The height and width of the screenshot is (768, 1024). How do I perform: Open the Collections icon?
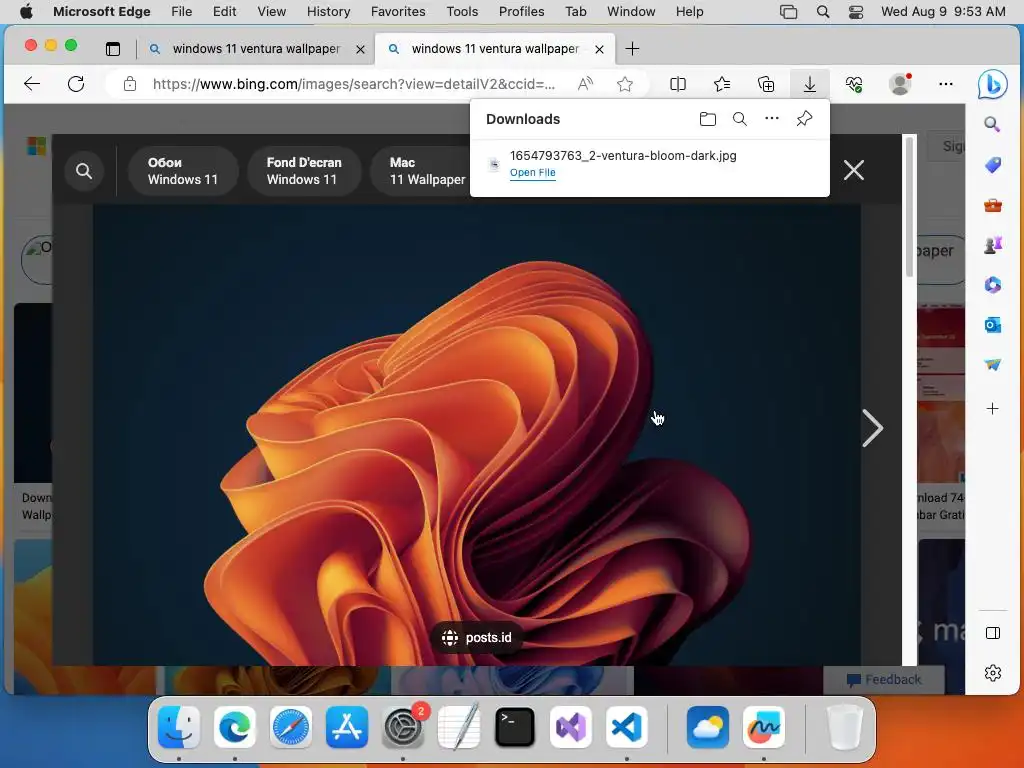765,84
